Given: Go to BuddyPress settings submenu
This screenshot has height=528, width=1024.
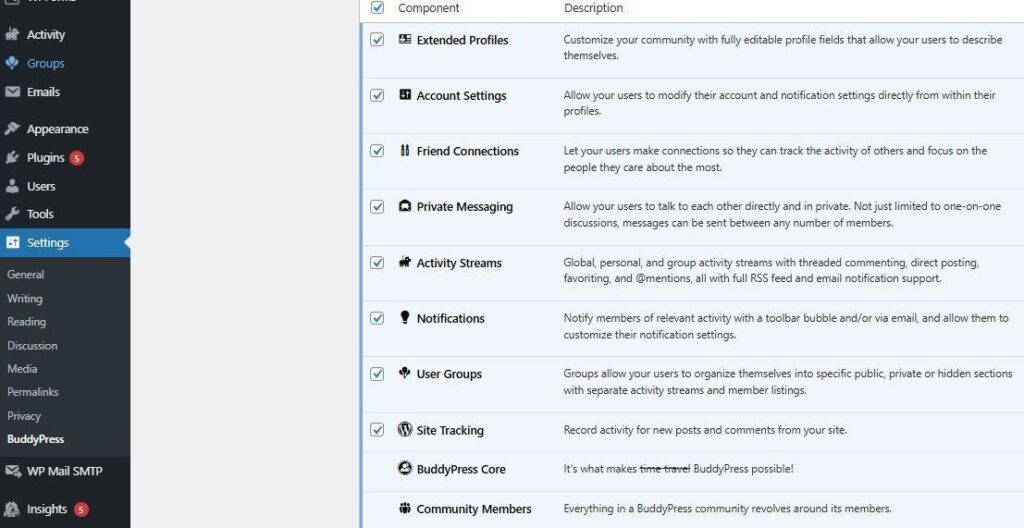Looking at the screenshot, I should (x=36, y=439).
